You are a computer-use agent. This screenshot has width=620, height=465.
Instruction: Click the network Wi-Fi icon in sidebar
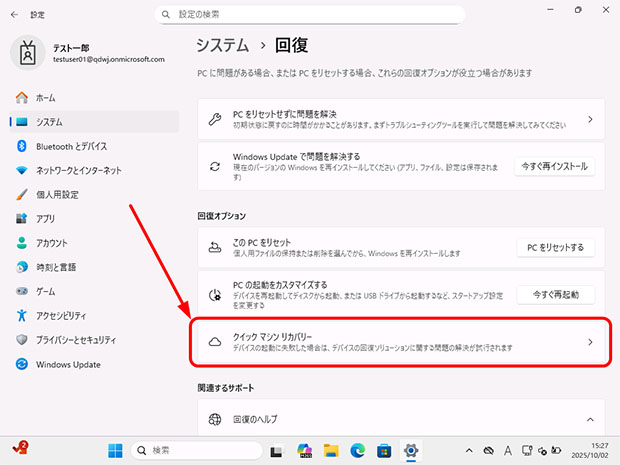pyautogui.click(x=22, y=170)
